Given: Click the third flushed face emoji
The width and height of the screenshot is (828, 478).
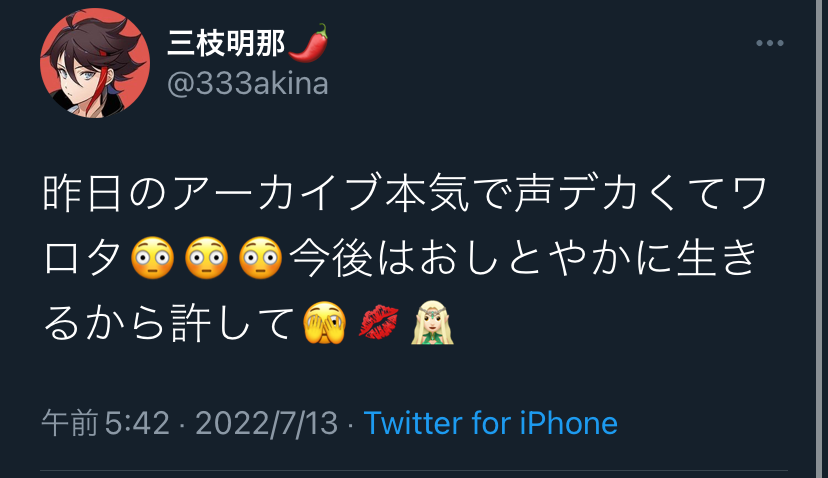Looking at the screenshot, I should point(260,258).
